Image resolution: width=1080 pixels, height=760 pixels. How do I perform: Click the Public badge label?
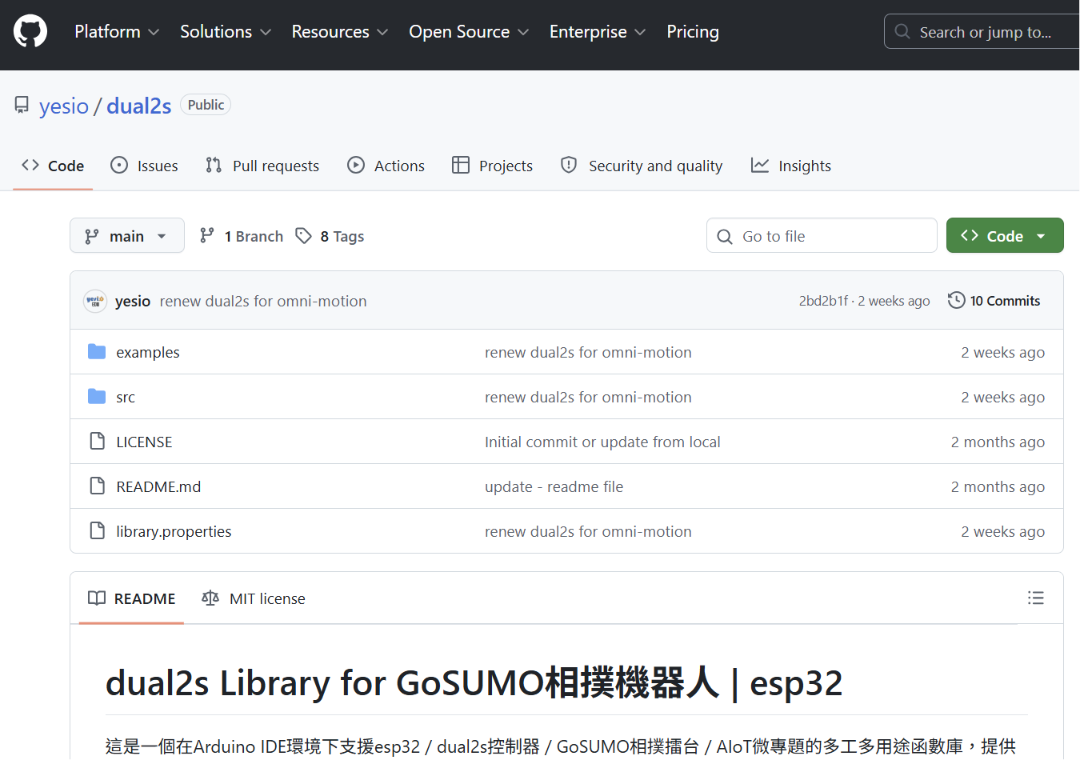point(205,105)
